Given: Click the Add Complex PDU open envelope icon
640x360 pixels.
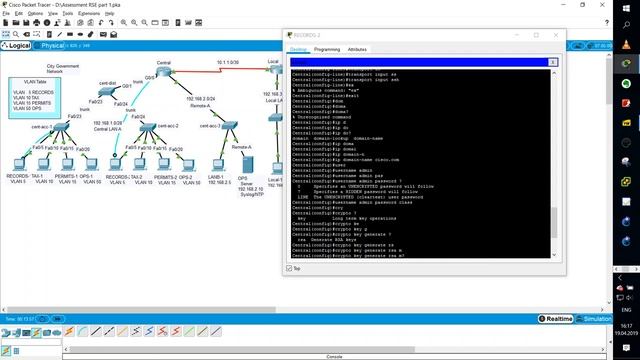Looking at the screenshot, I should [113, 34].
